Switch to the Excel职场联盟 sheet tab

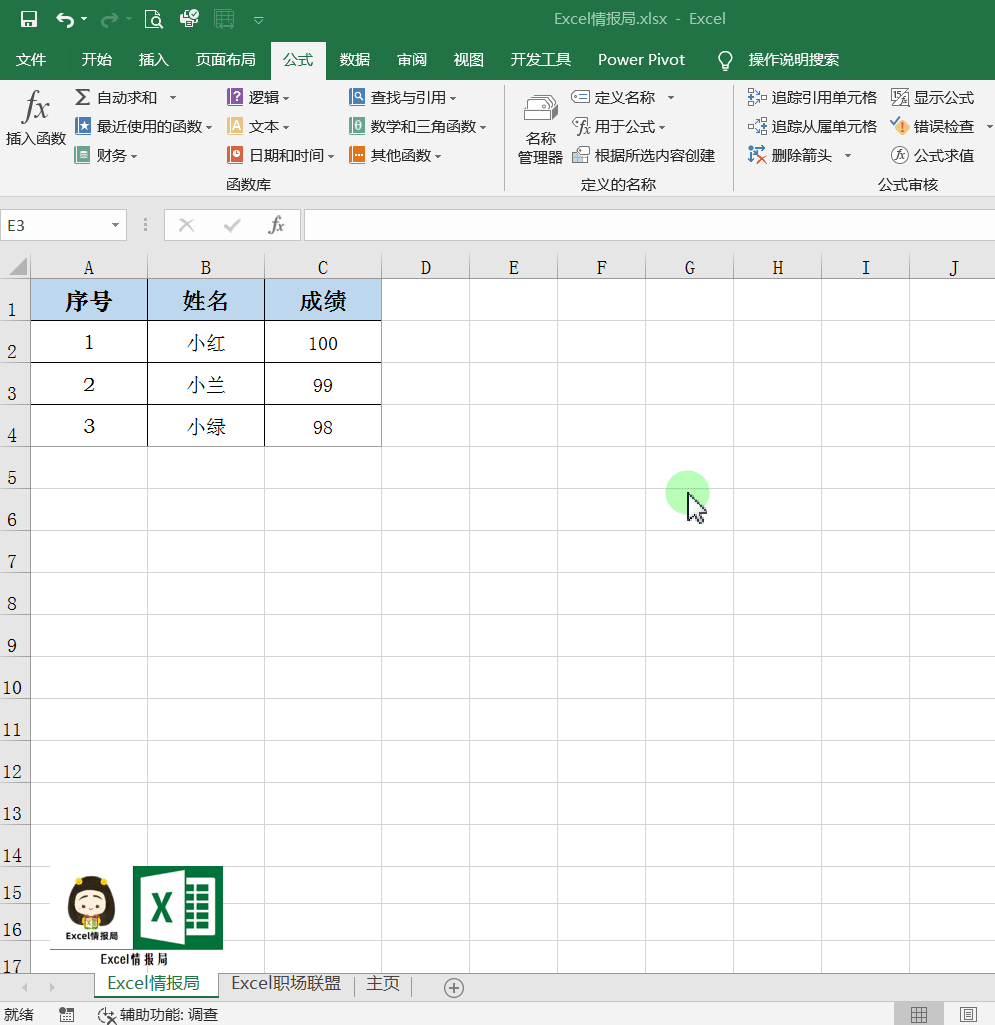tap(286, 983)
